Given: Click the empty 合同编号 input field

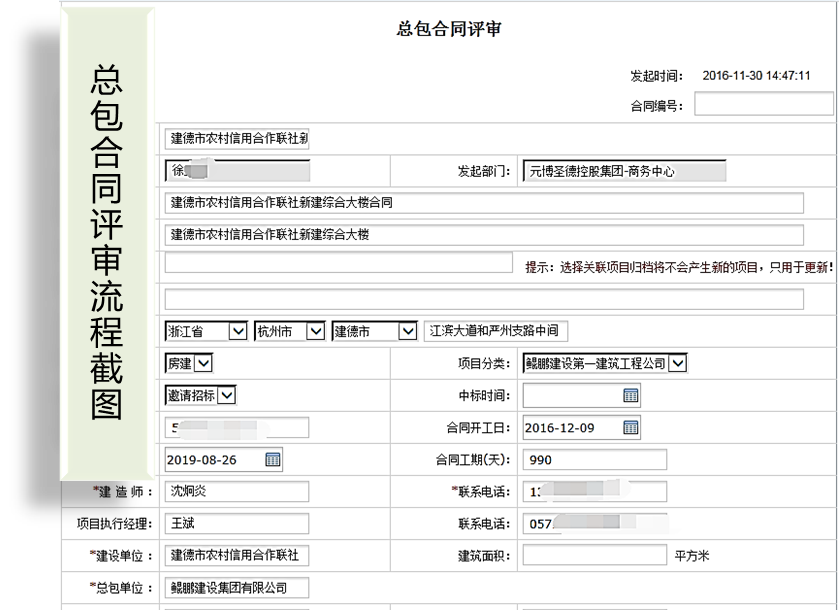Looking at the screenshot, I should tap(763, 104).
